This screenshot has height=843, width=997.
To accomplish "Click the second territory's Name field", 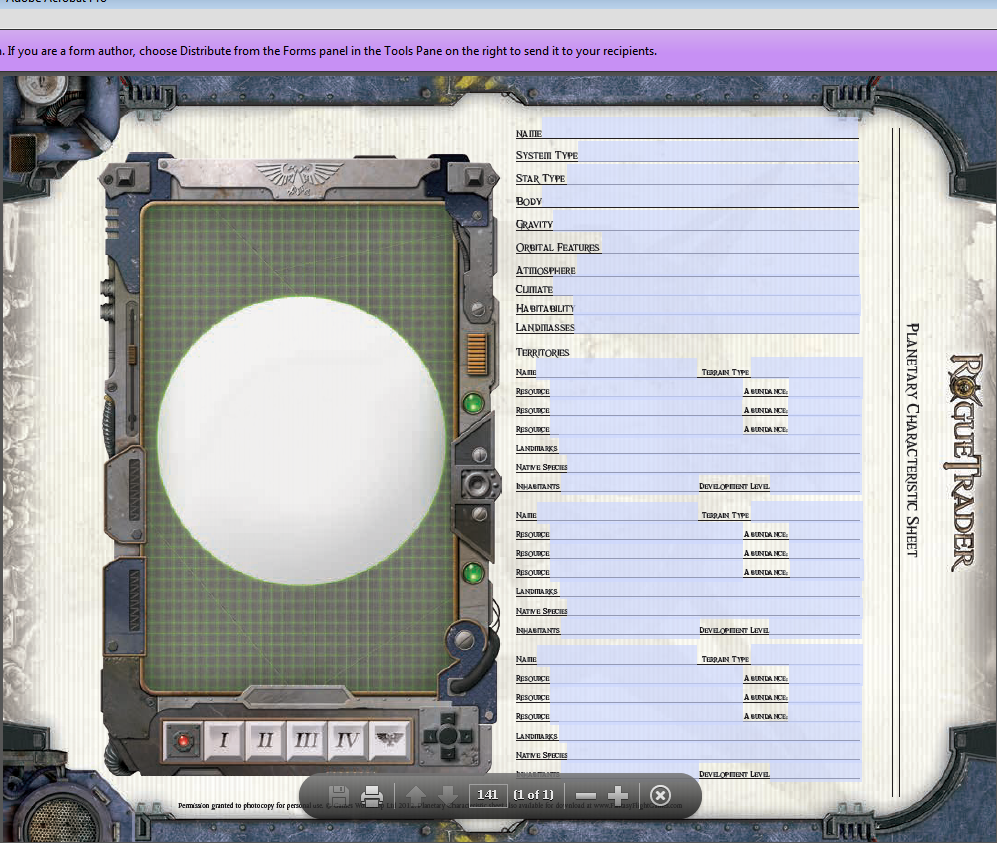I will 617,511.
